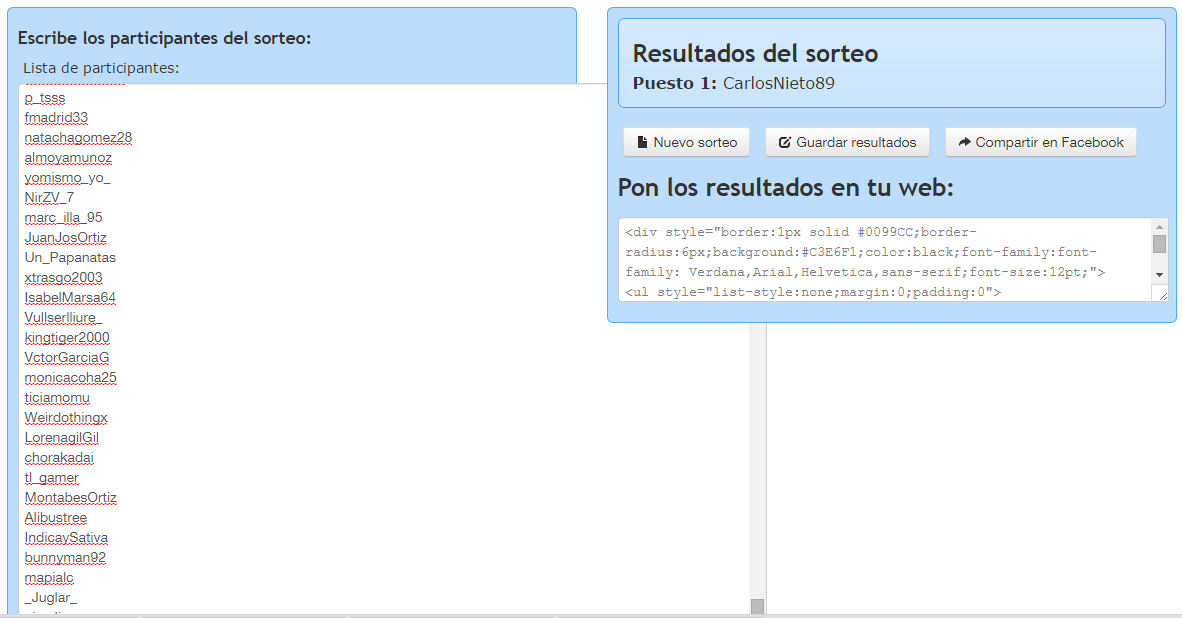
Task: Click Compartir en Facebook button
Action: click(1040, 142)
